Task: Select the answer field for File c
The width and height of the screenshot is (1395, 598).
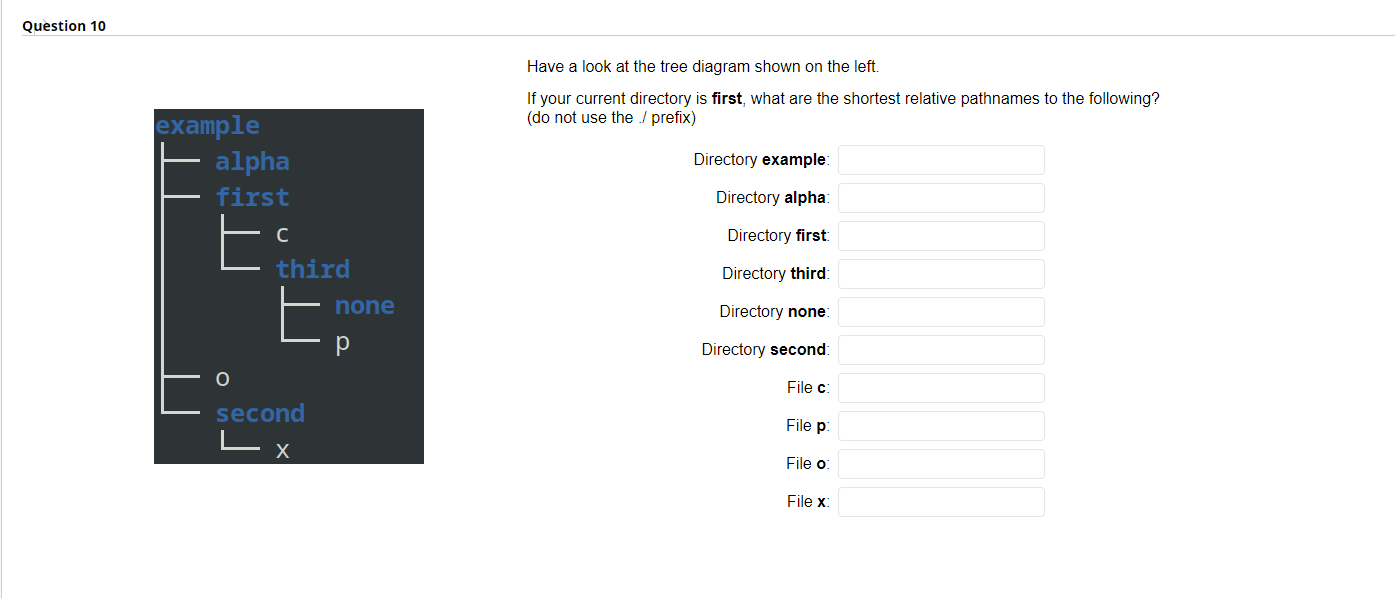Action: click(x=940, y=388)
